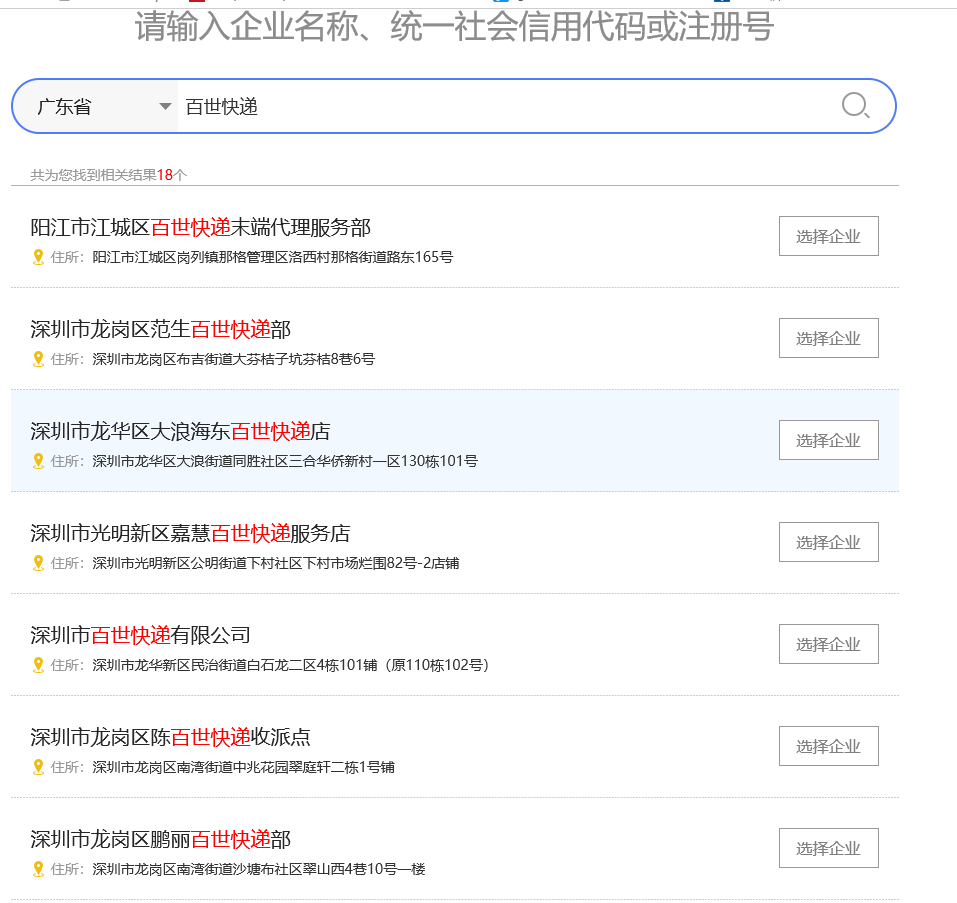Click 选择企业 for 阳江市江城区百世快递末端代理服务部
The height and width of the screenshot is (903, 957).
point(828,236)
